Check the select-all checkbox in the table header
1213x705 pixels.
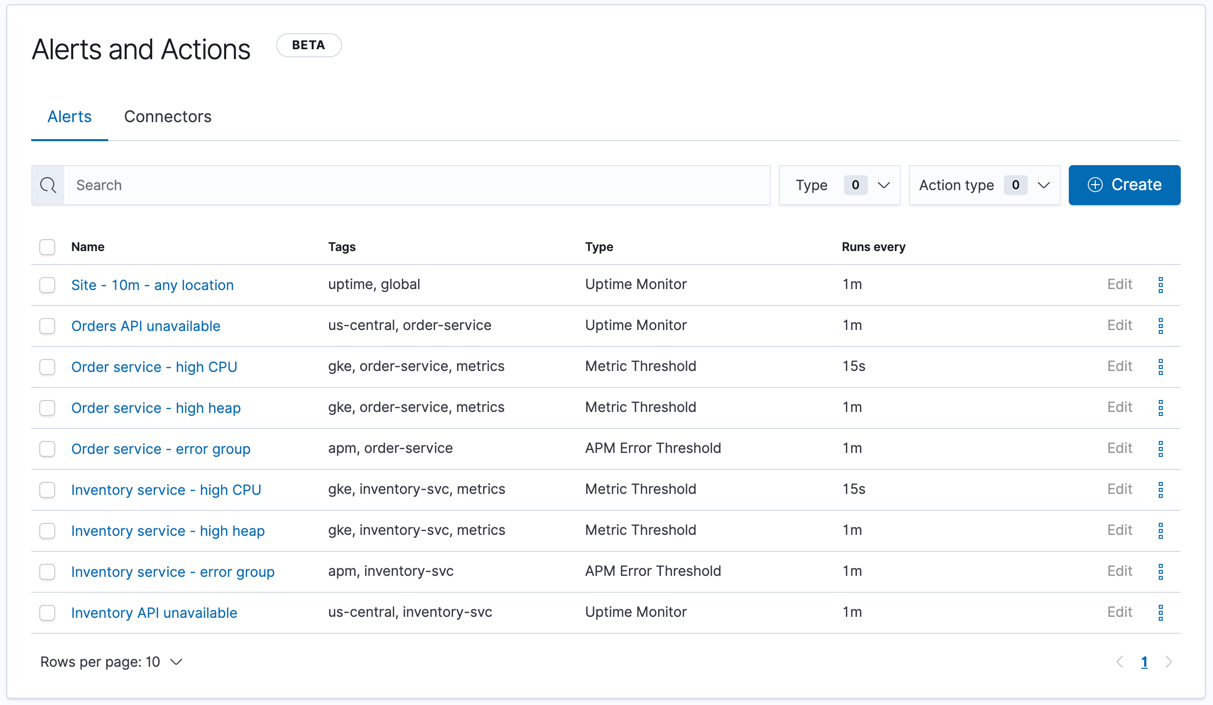(x=47, y=246)
